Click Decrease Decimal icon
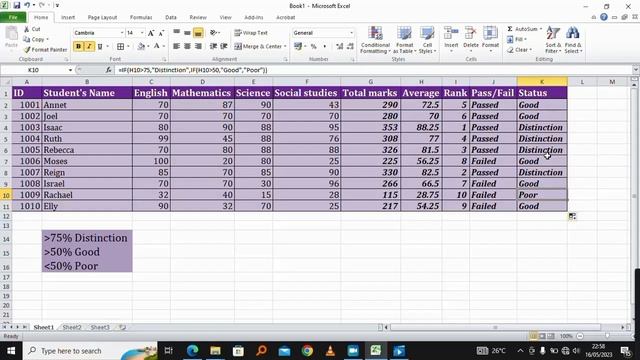 350,47
